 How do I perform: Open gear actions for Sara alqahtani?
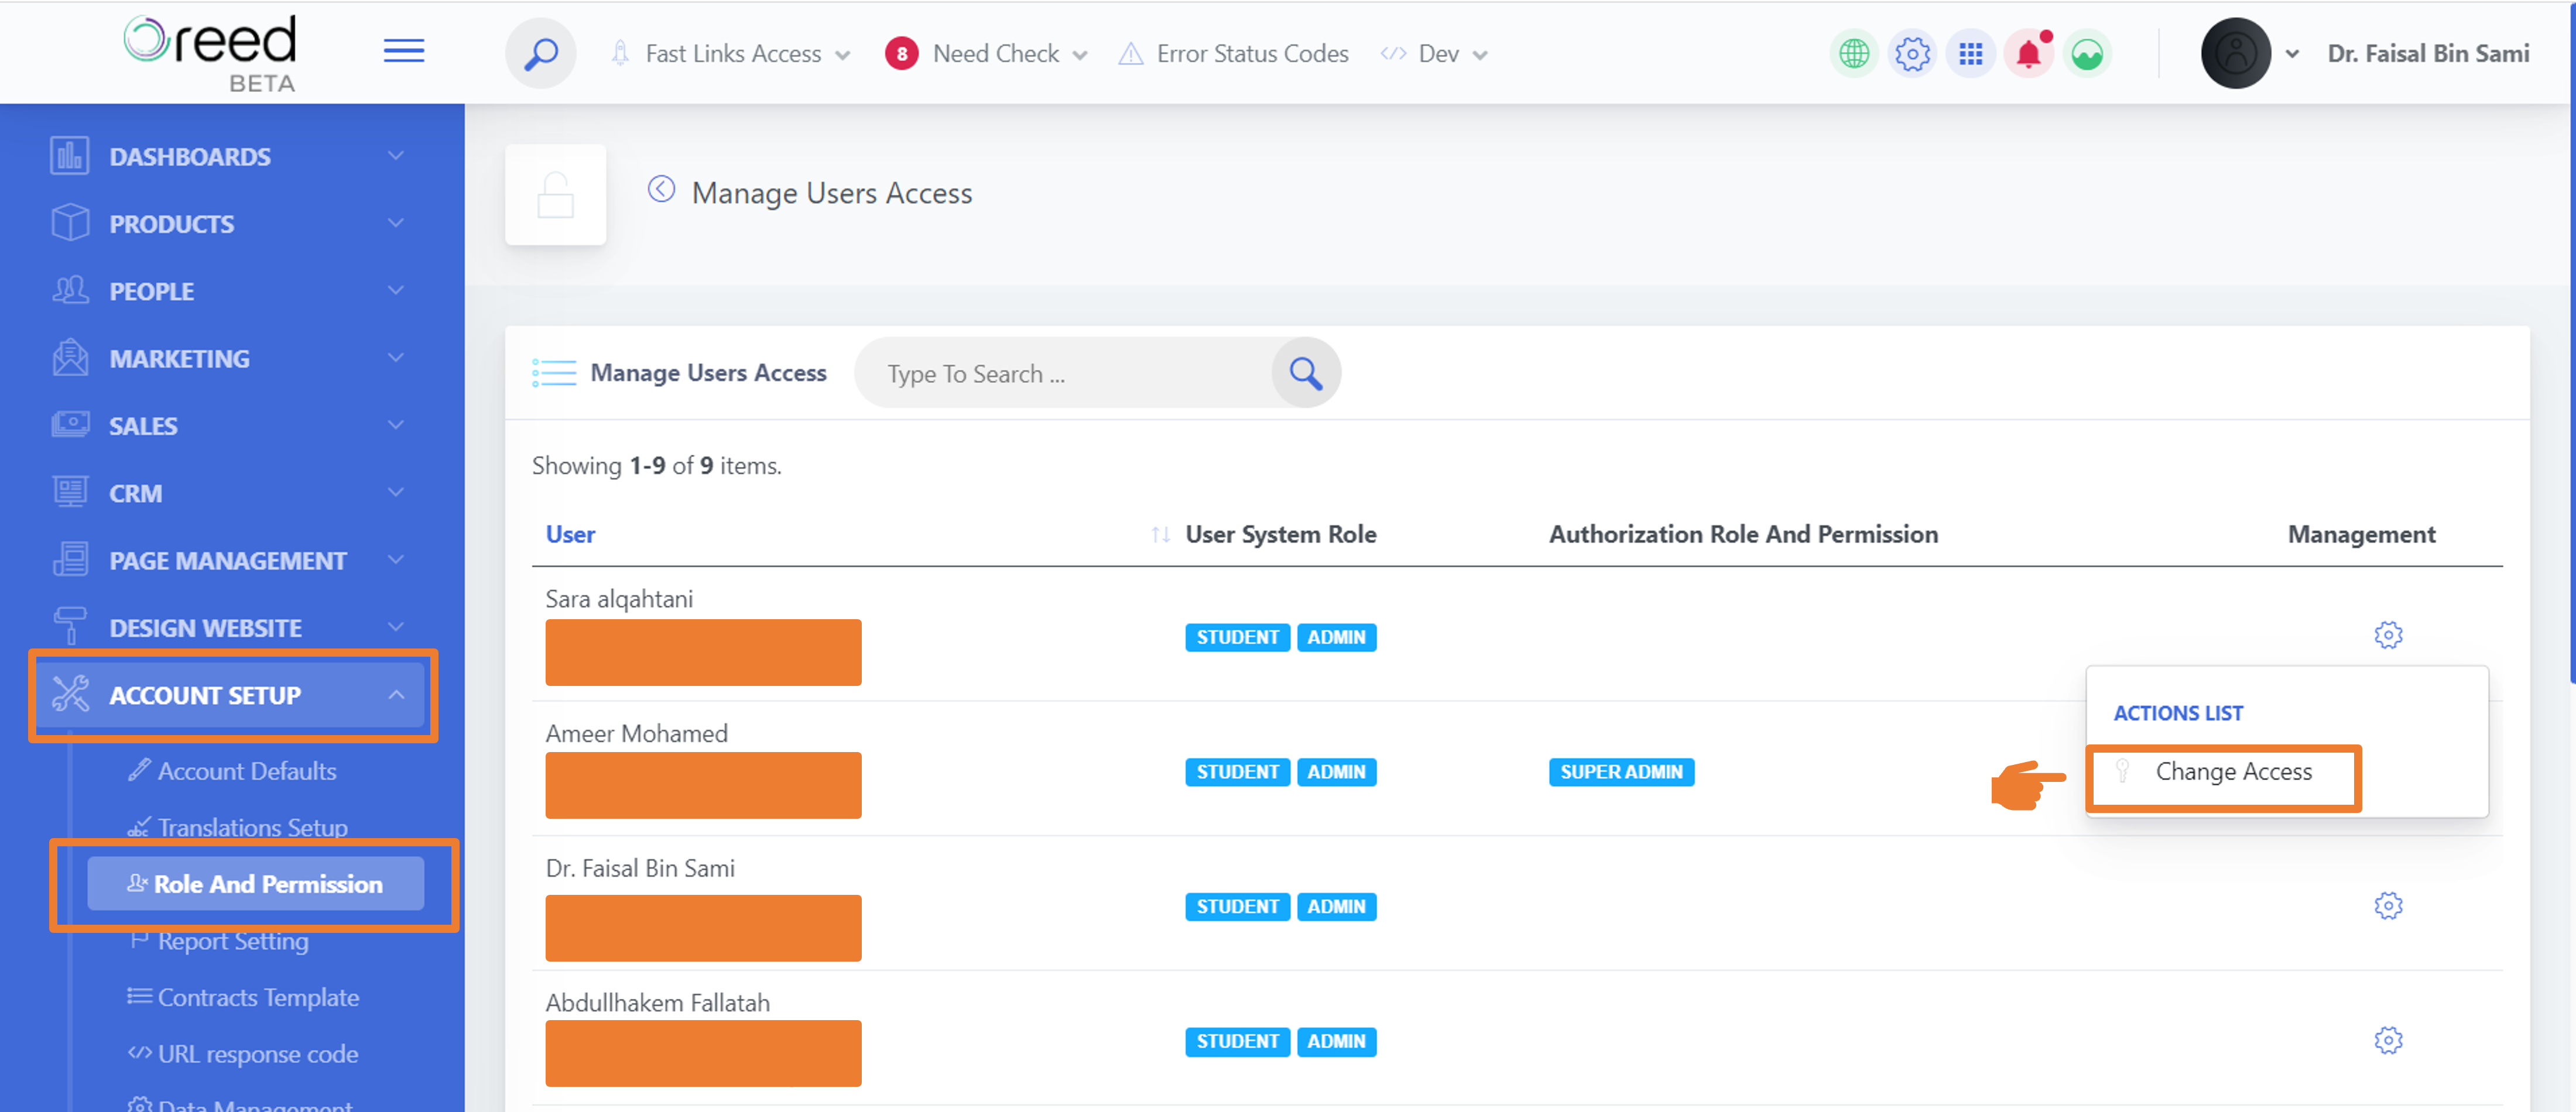click(x=2388, y=635)
